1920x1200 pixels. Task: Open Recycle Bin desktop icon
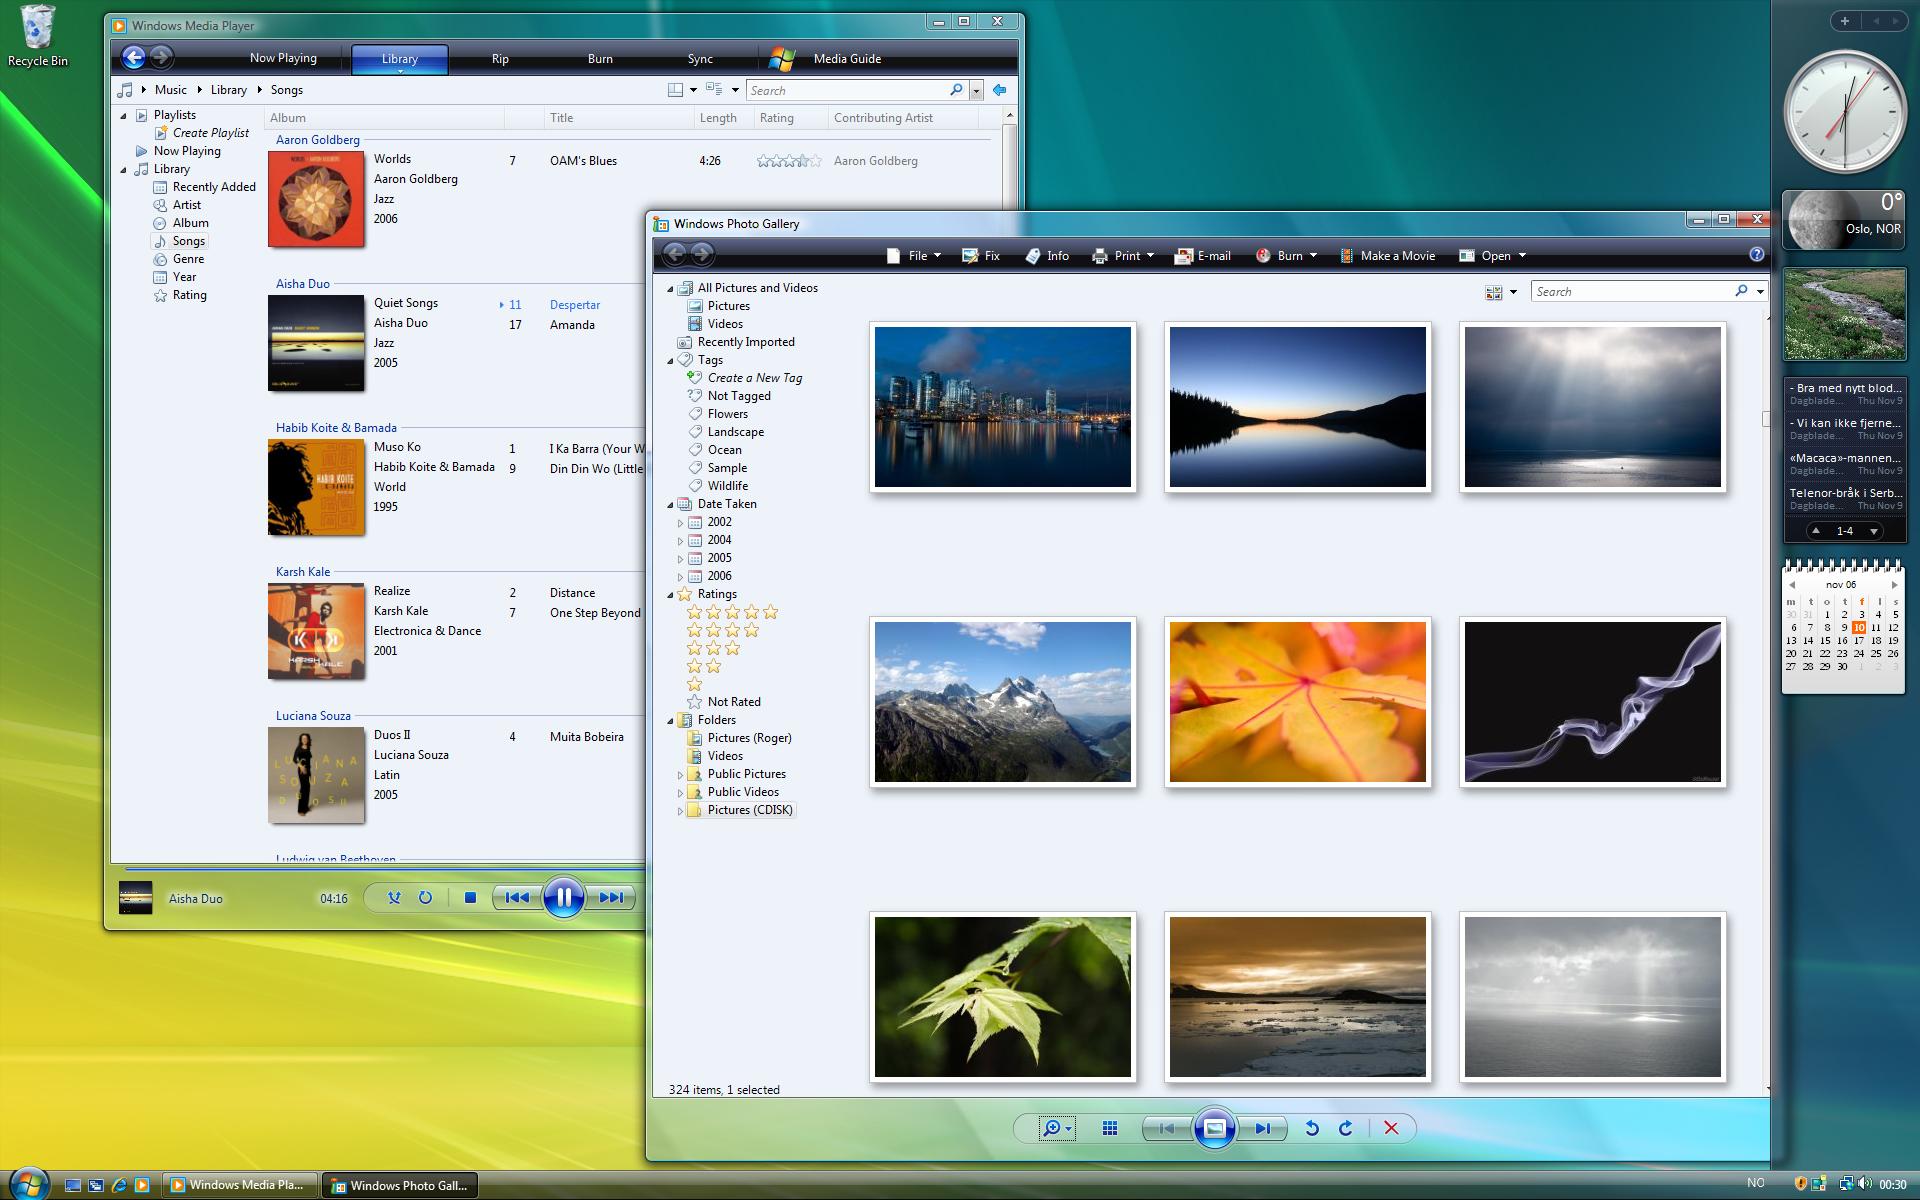pos(37,36)
